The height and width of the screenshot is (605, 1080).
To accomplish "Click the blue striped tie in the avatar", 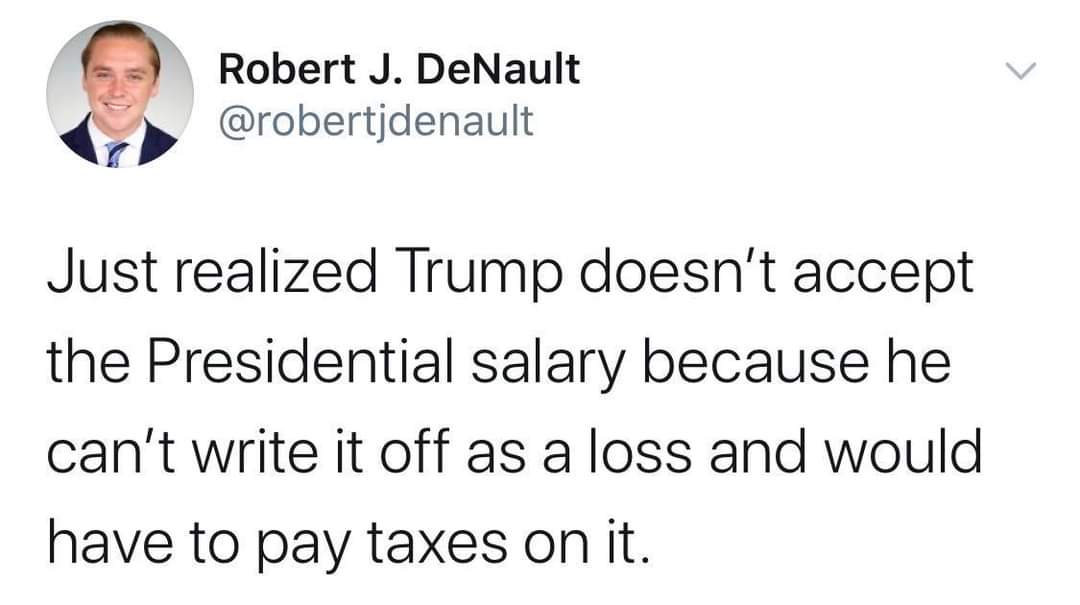I will click(x=117, y=153).
